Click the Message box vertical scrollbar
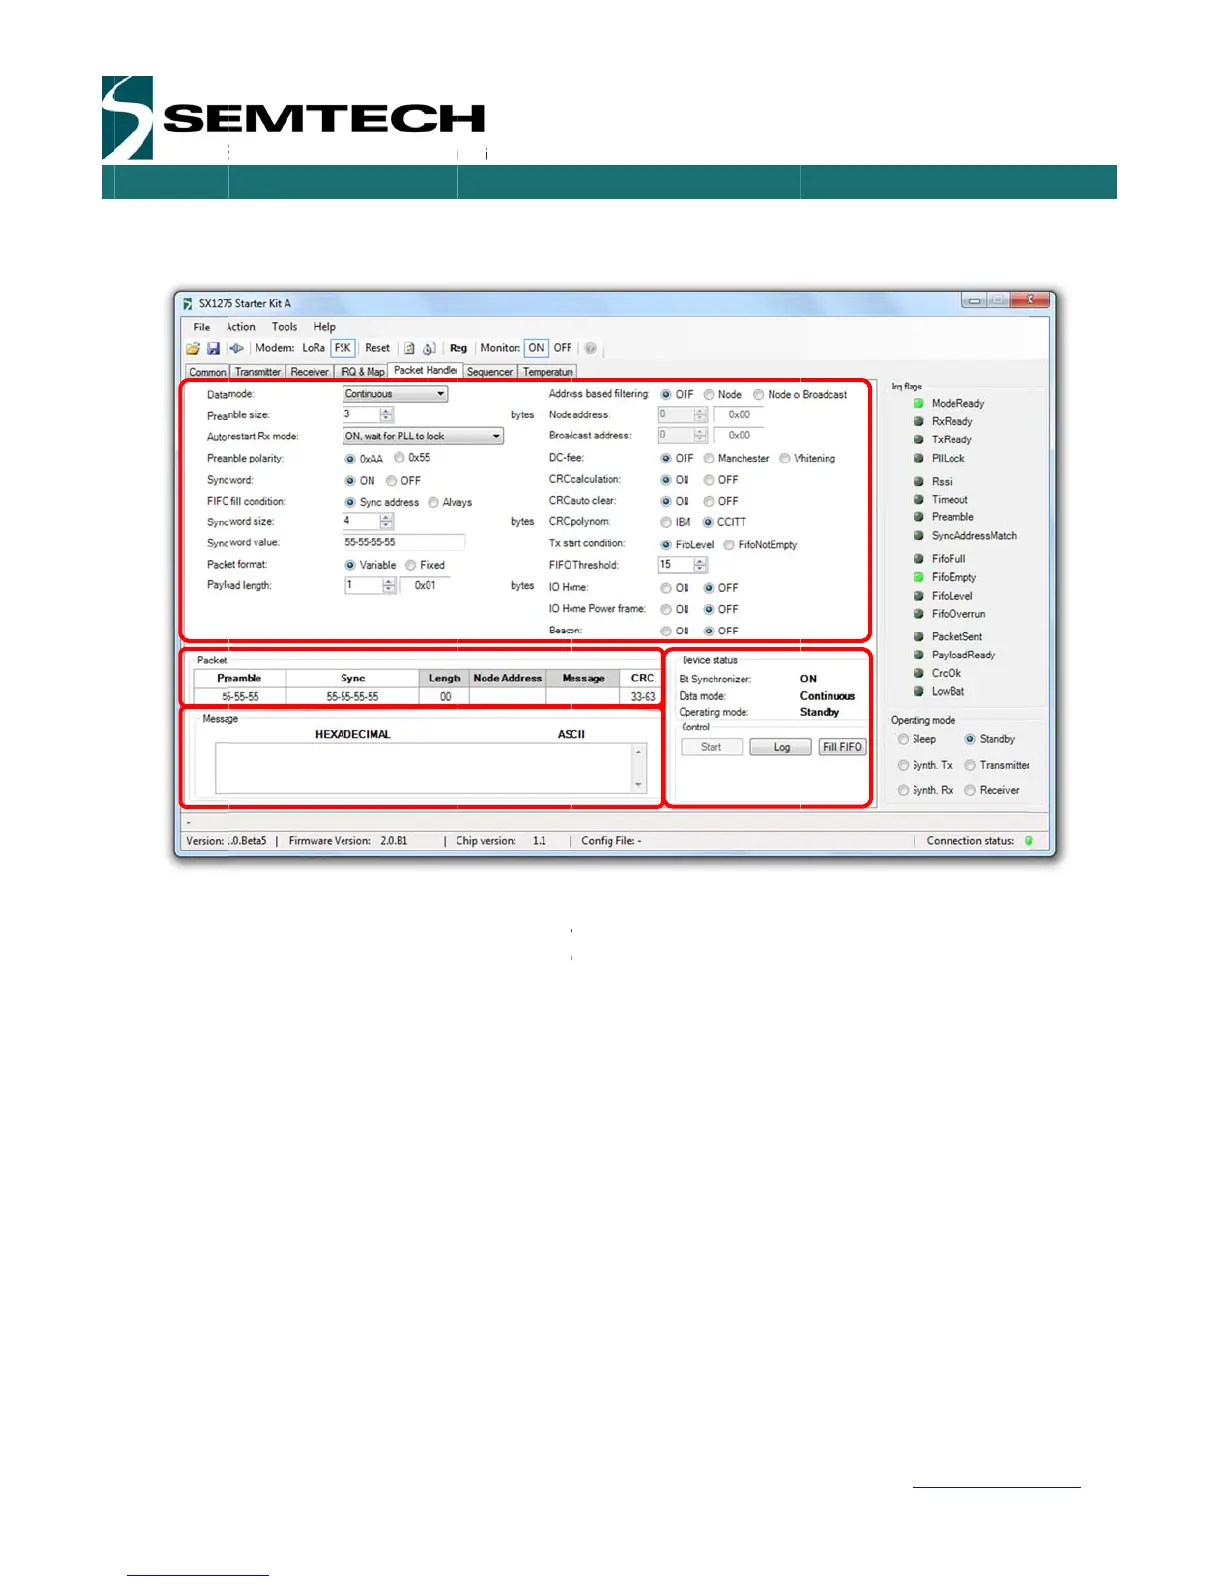This screenshot has width=1224, height=1584. click(639, 768)
